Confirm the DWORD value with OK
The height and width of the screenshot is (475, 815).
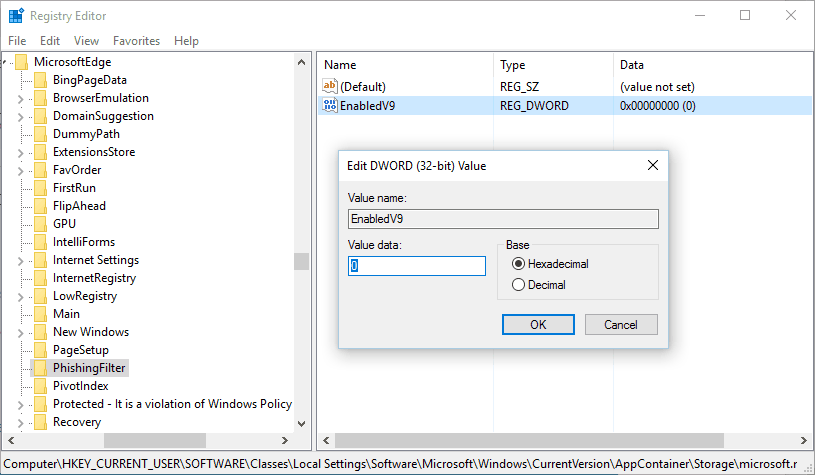(538, 325)
